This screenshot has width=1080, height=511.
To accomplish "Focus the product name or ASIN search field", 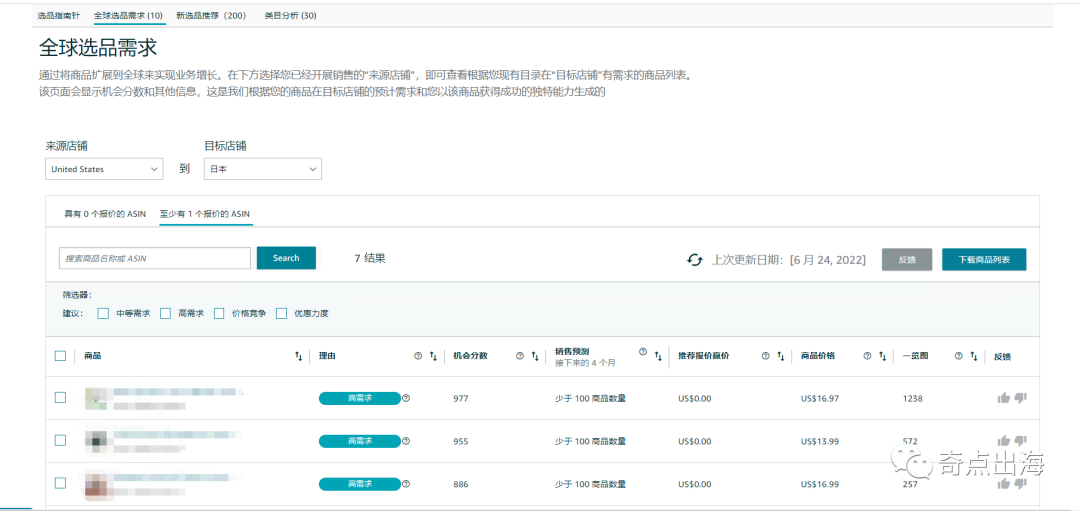I will [x=155, y=258].
